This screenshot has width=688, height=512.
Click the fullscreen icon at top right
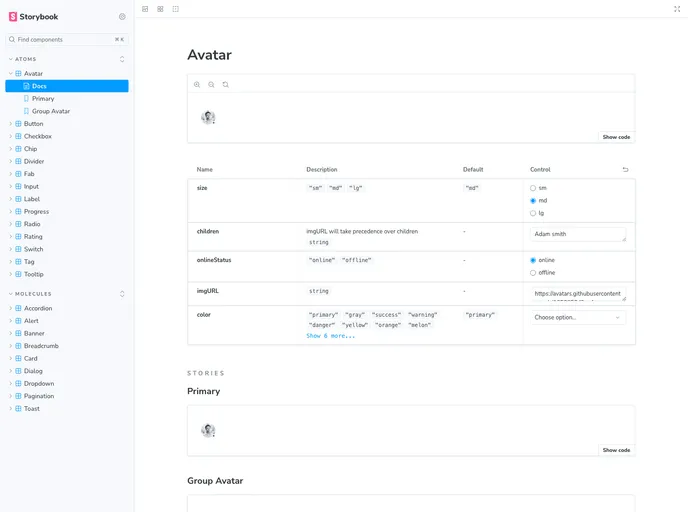click(x=677, y=9)
